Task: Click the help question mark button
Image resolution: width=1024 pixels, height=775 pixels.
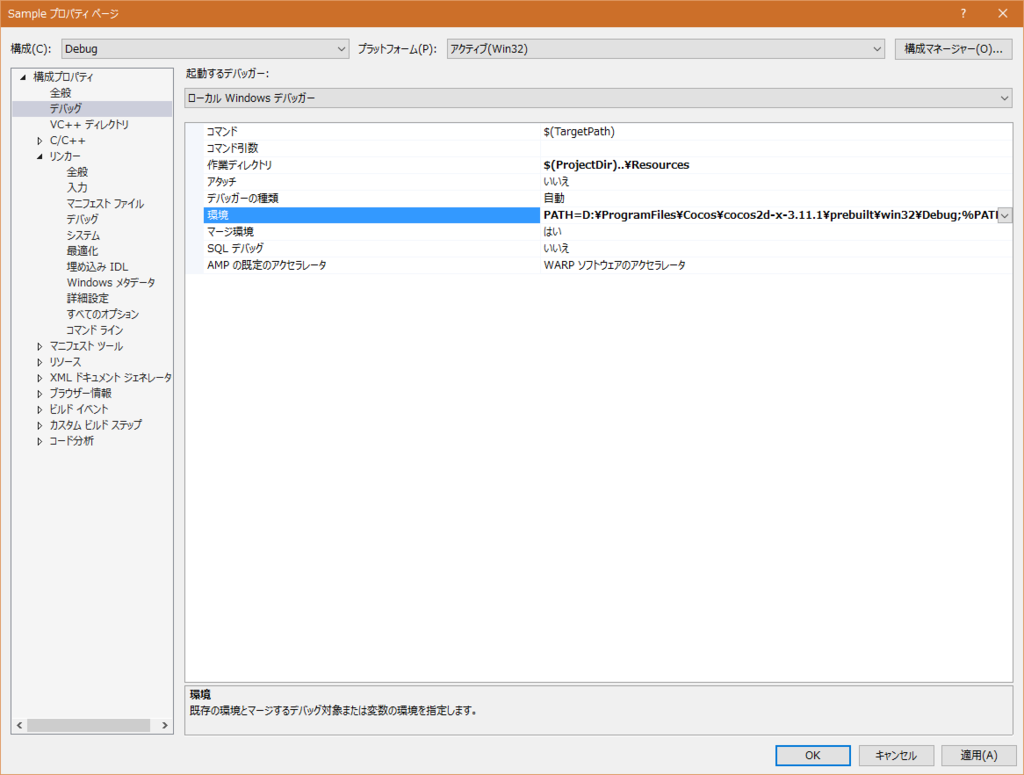Action: coord(963,13)
